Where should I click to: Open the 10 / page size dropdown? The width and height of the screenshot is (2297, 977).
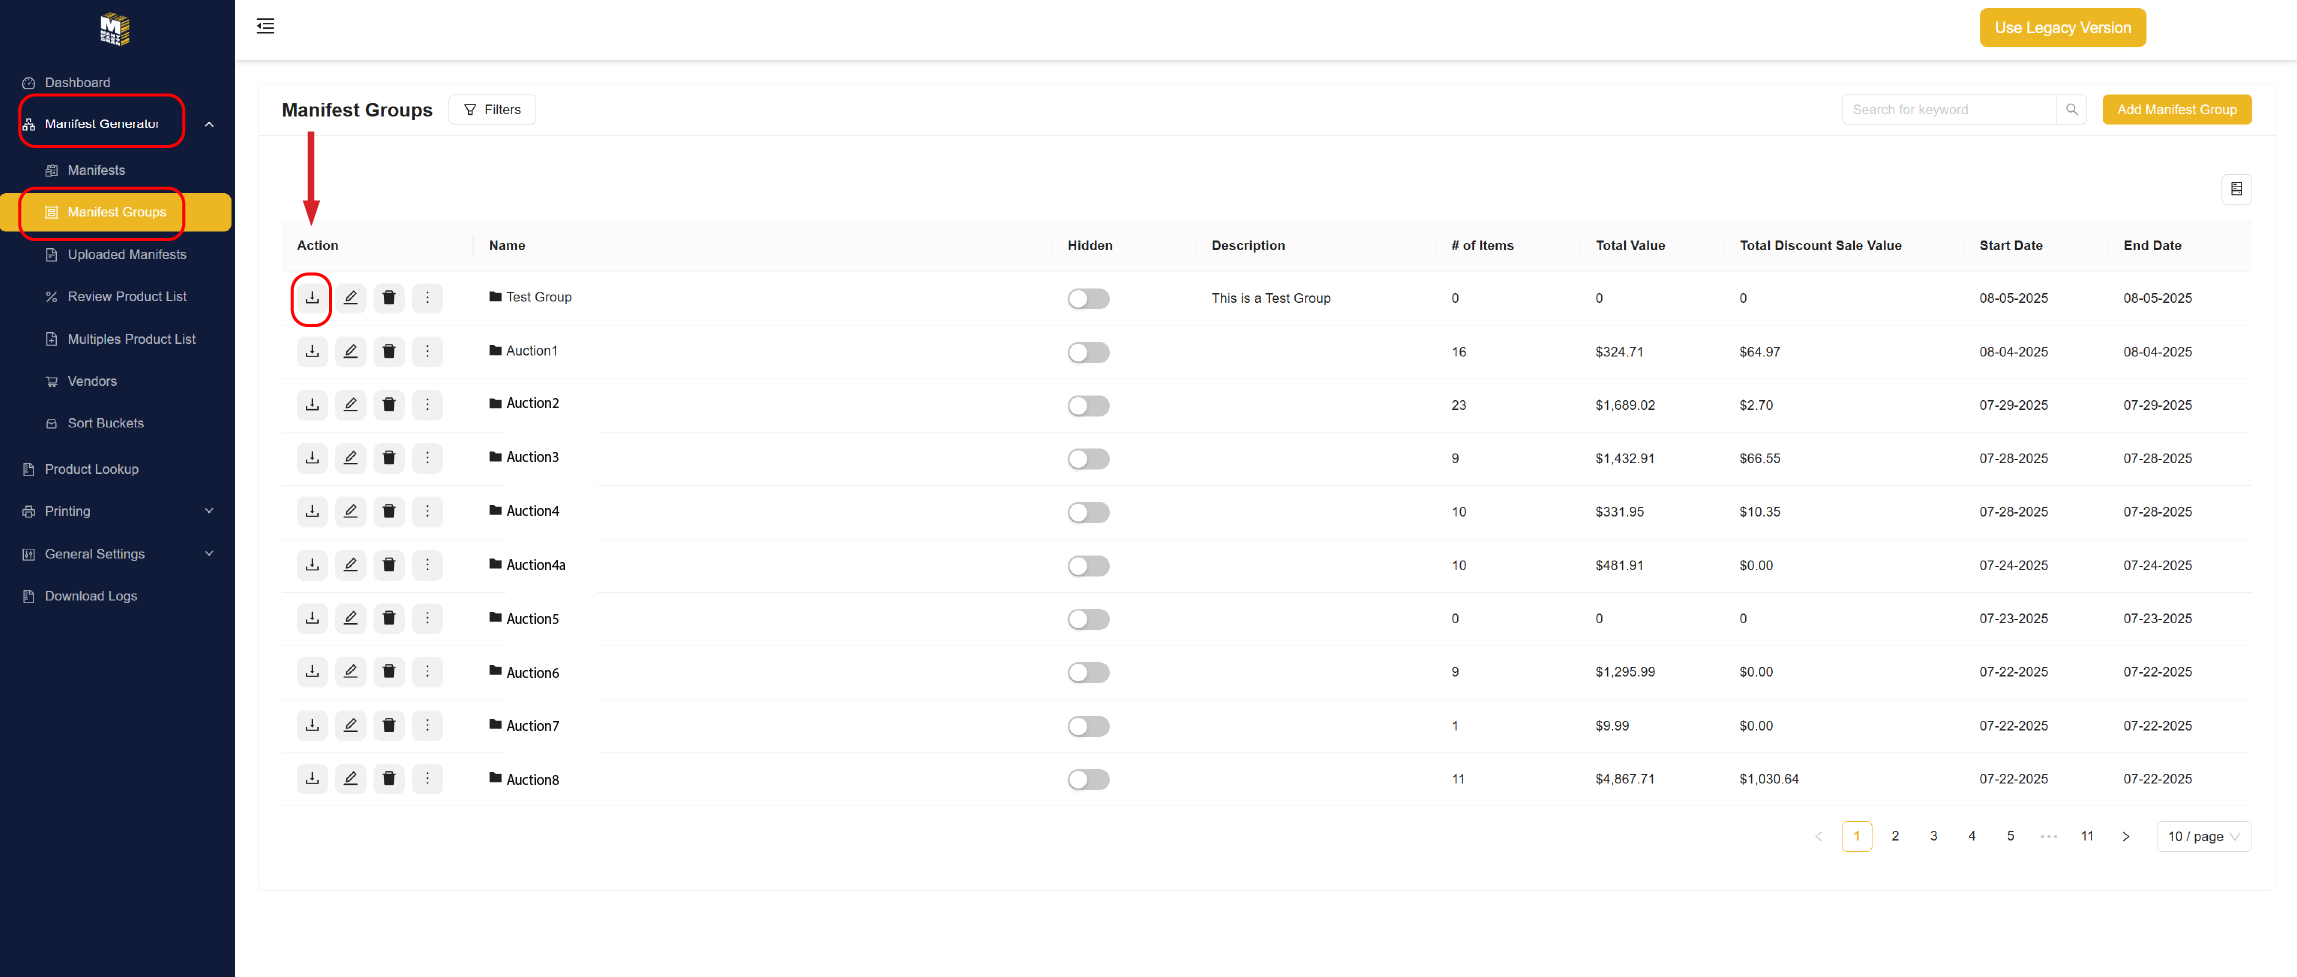[2204, 837]
